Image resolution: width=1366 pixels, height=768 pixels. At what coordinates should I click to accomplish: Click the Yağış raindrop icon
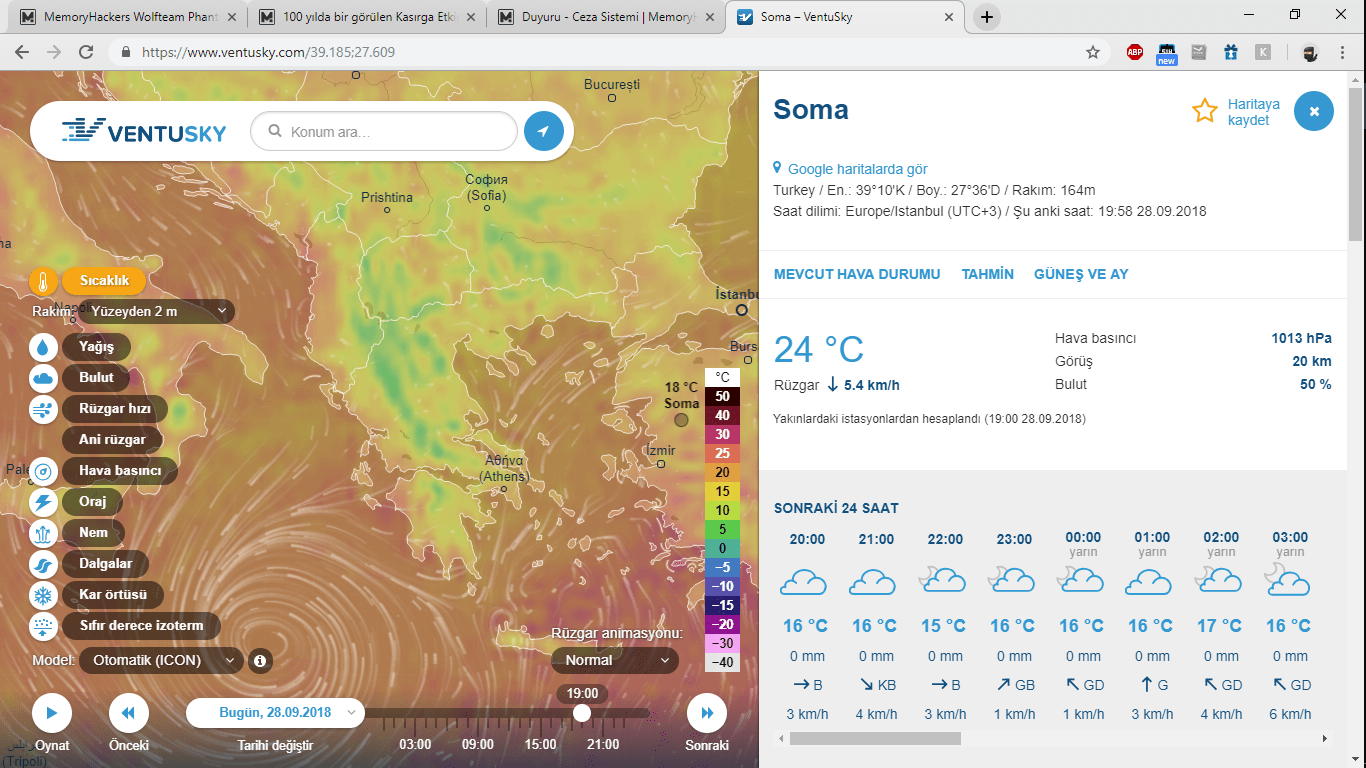[44, 347]
